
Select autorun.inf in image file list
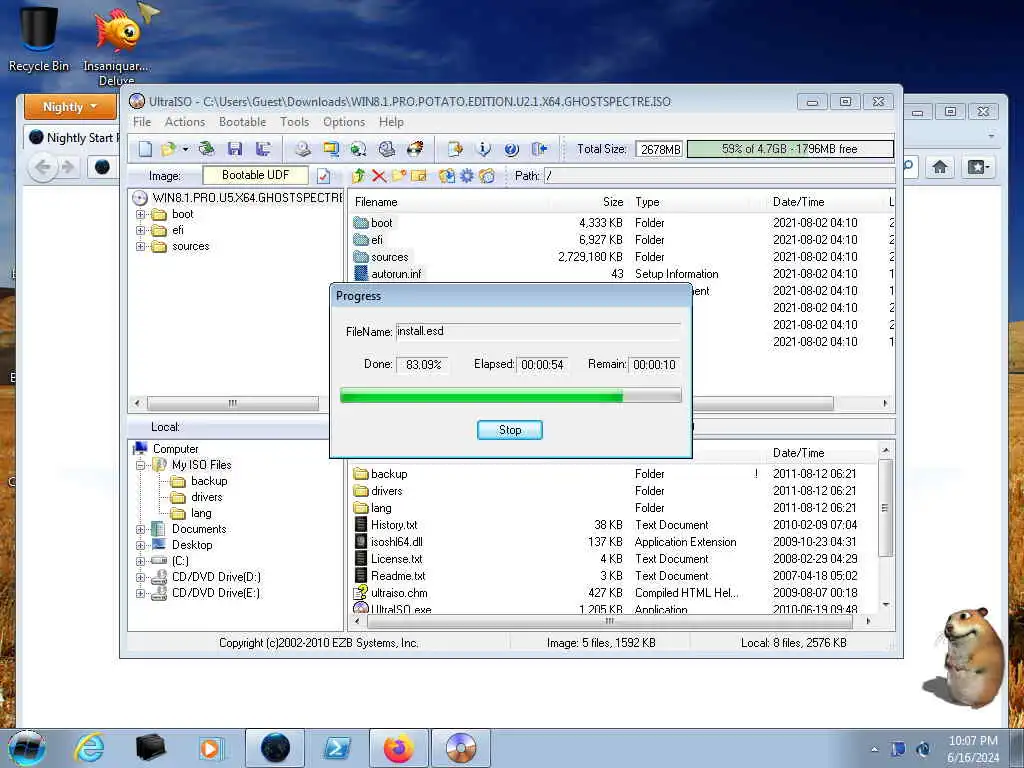point(396,274)
